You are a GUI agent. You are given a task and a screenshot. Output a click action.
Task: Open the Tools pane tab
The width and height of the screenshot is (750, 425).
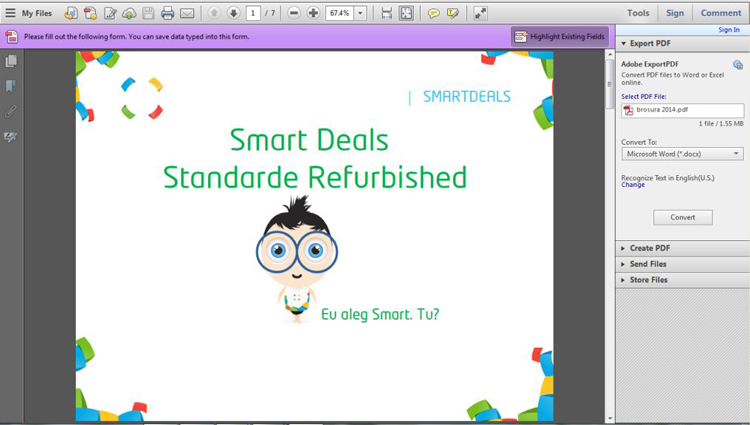point(638,13)
